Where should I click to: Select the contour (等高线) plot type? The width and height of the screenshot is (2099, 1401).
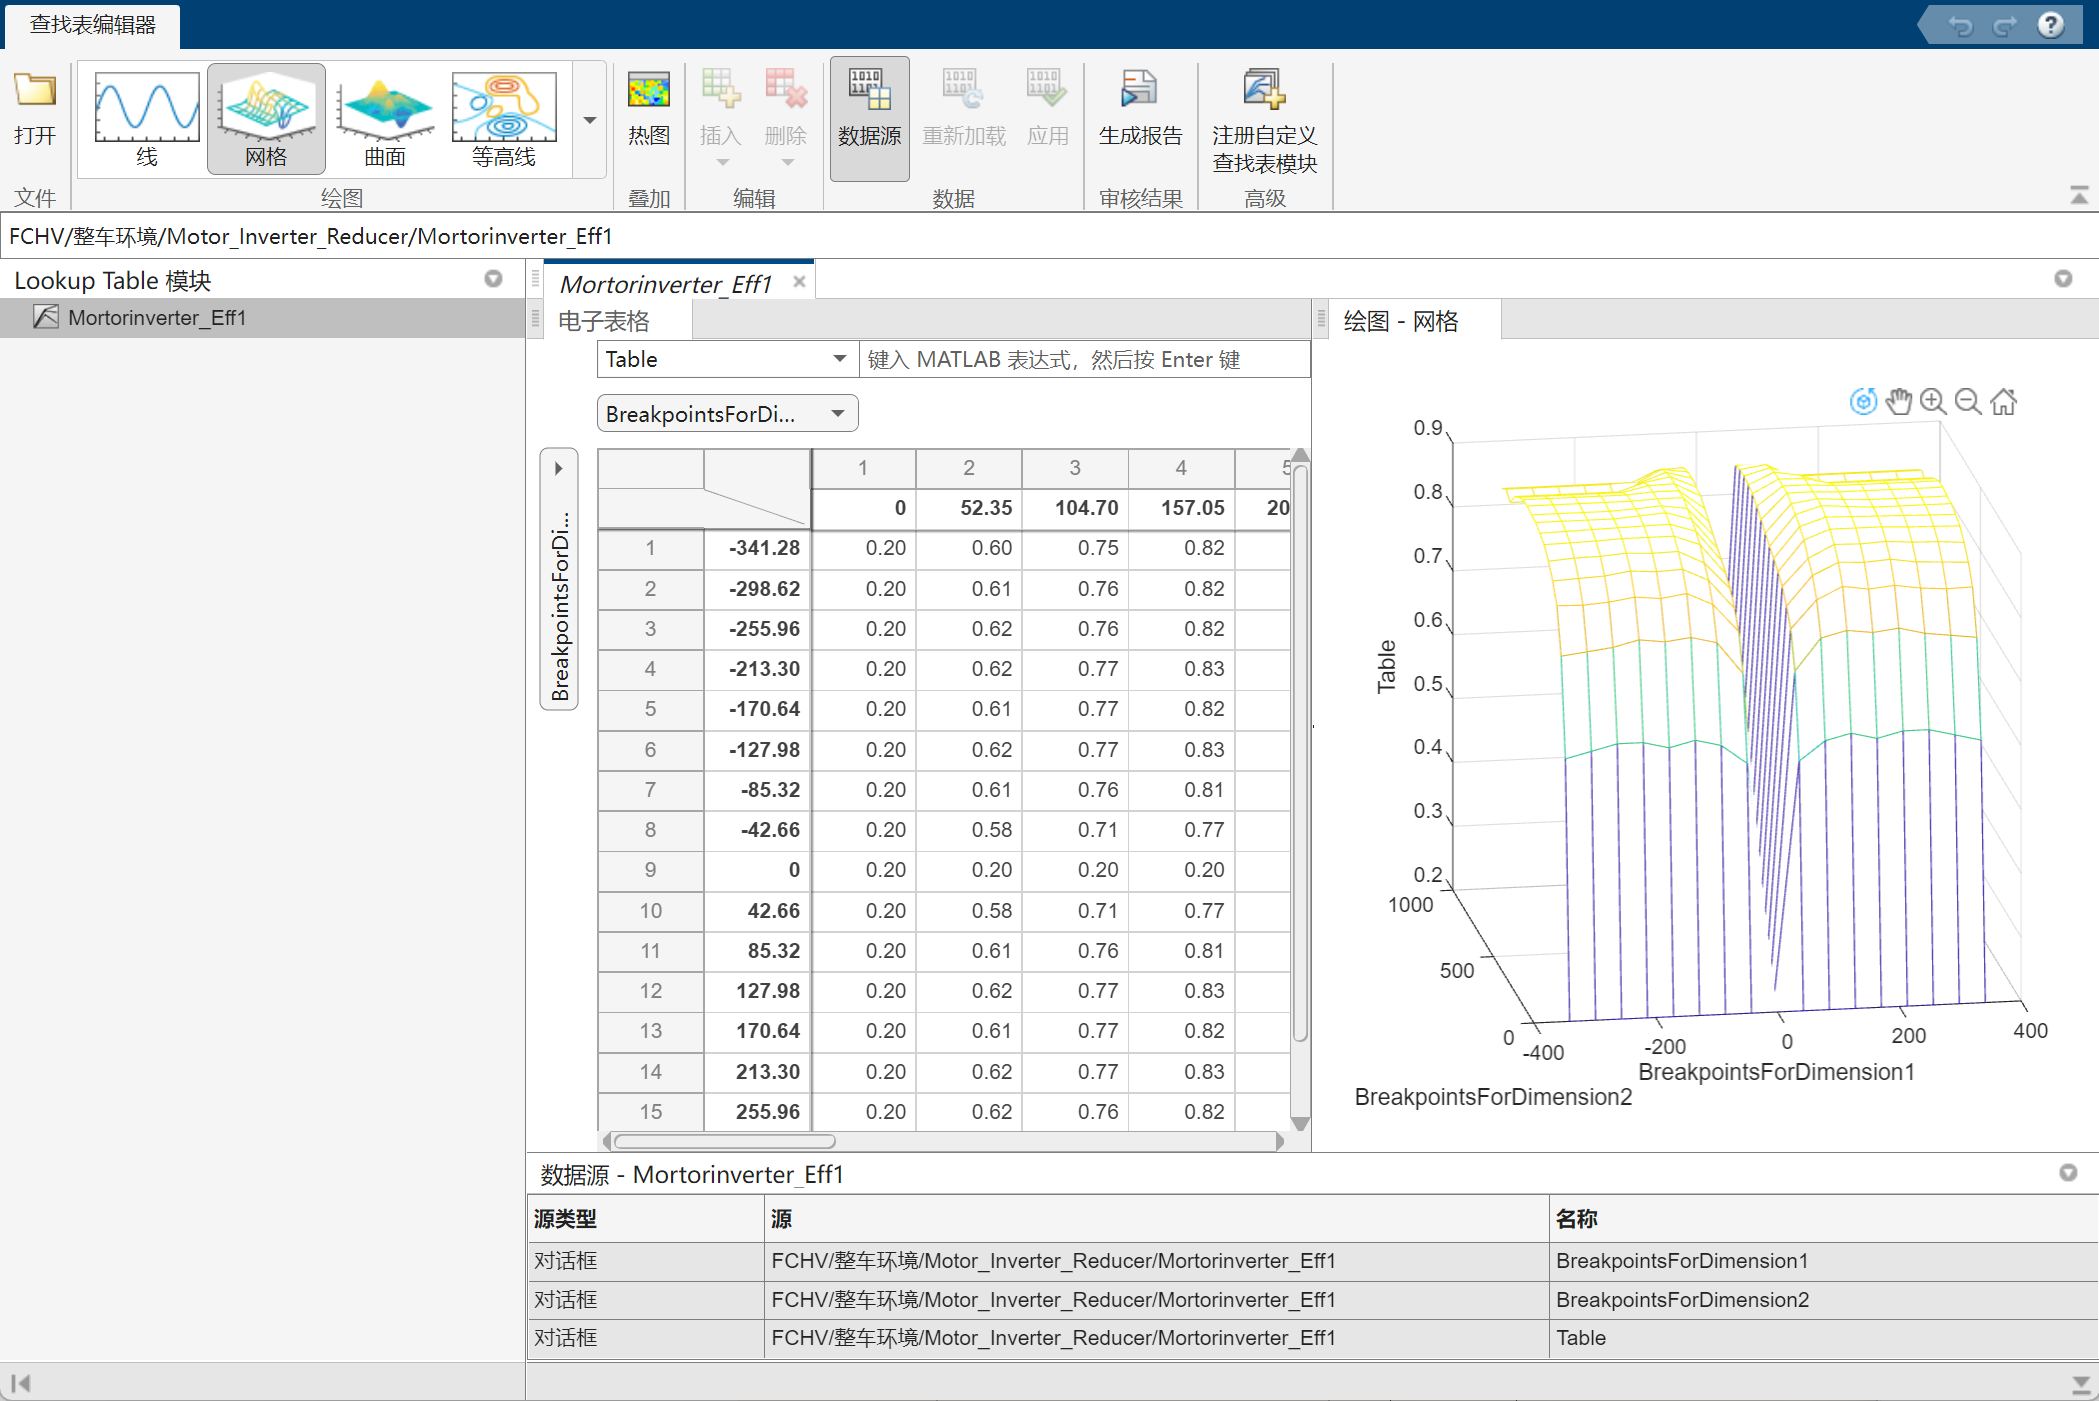504,119
